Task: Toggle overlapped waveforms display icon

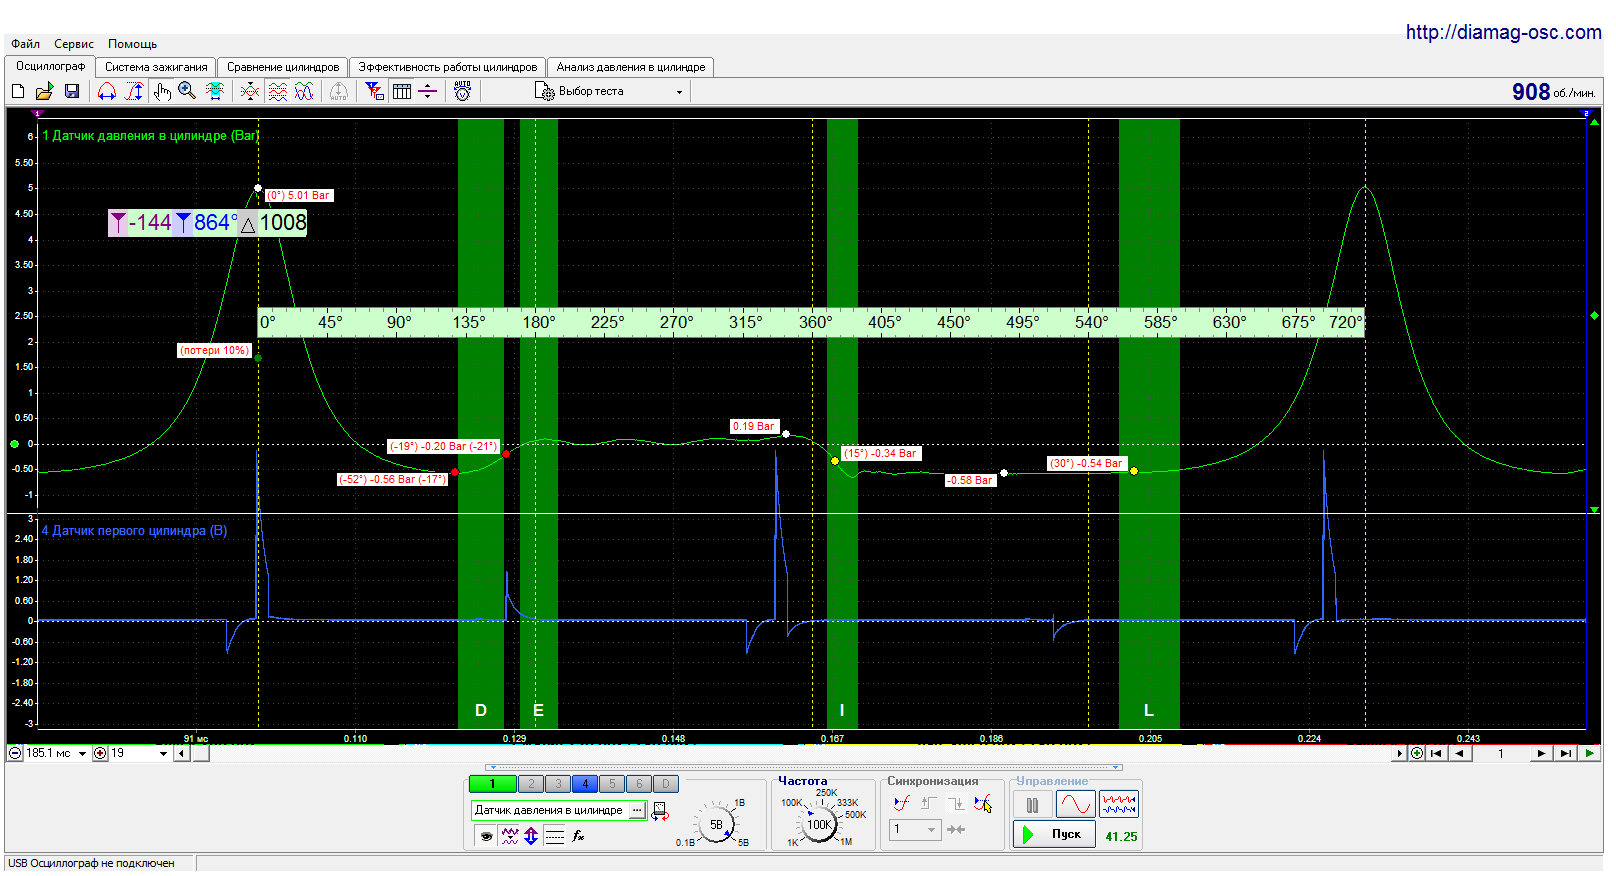Action: (304, 91)
